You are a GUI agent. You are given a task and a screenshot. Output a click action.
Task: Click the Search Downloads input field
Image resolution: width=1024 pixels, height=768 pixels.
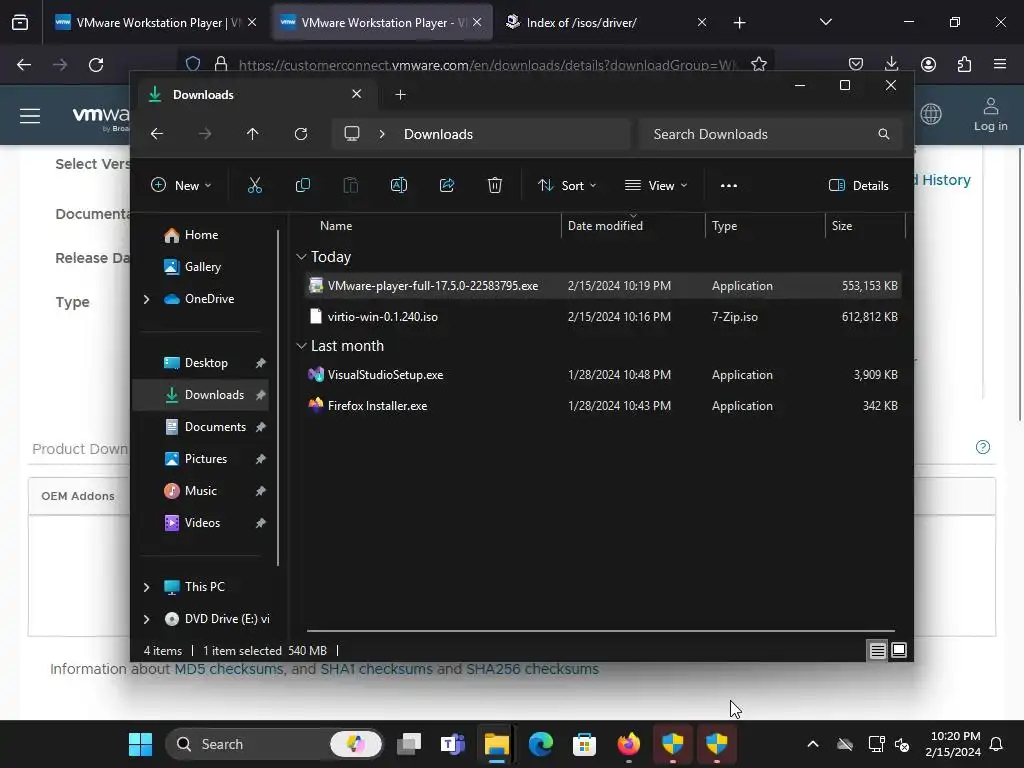[771, 134]
